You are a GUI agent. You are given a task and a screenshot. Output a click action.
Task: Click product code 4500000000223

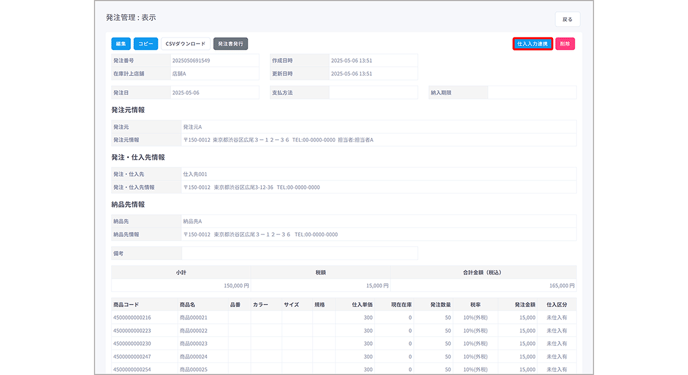[x=132, y=331]
